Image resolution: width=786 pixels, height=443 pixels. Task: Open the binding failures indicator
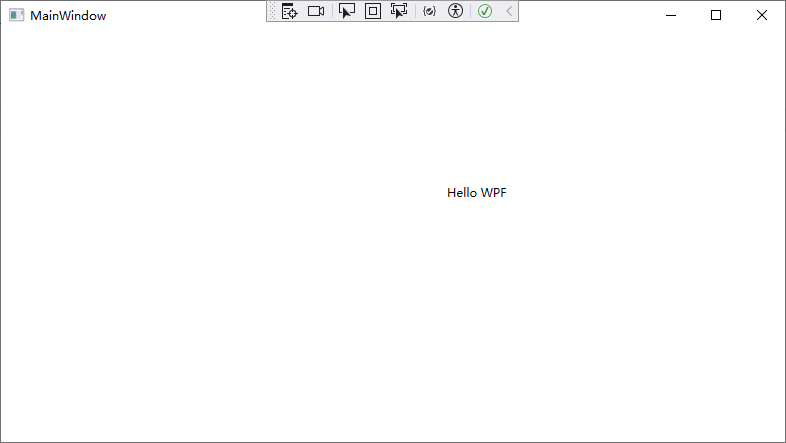429,11
